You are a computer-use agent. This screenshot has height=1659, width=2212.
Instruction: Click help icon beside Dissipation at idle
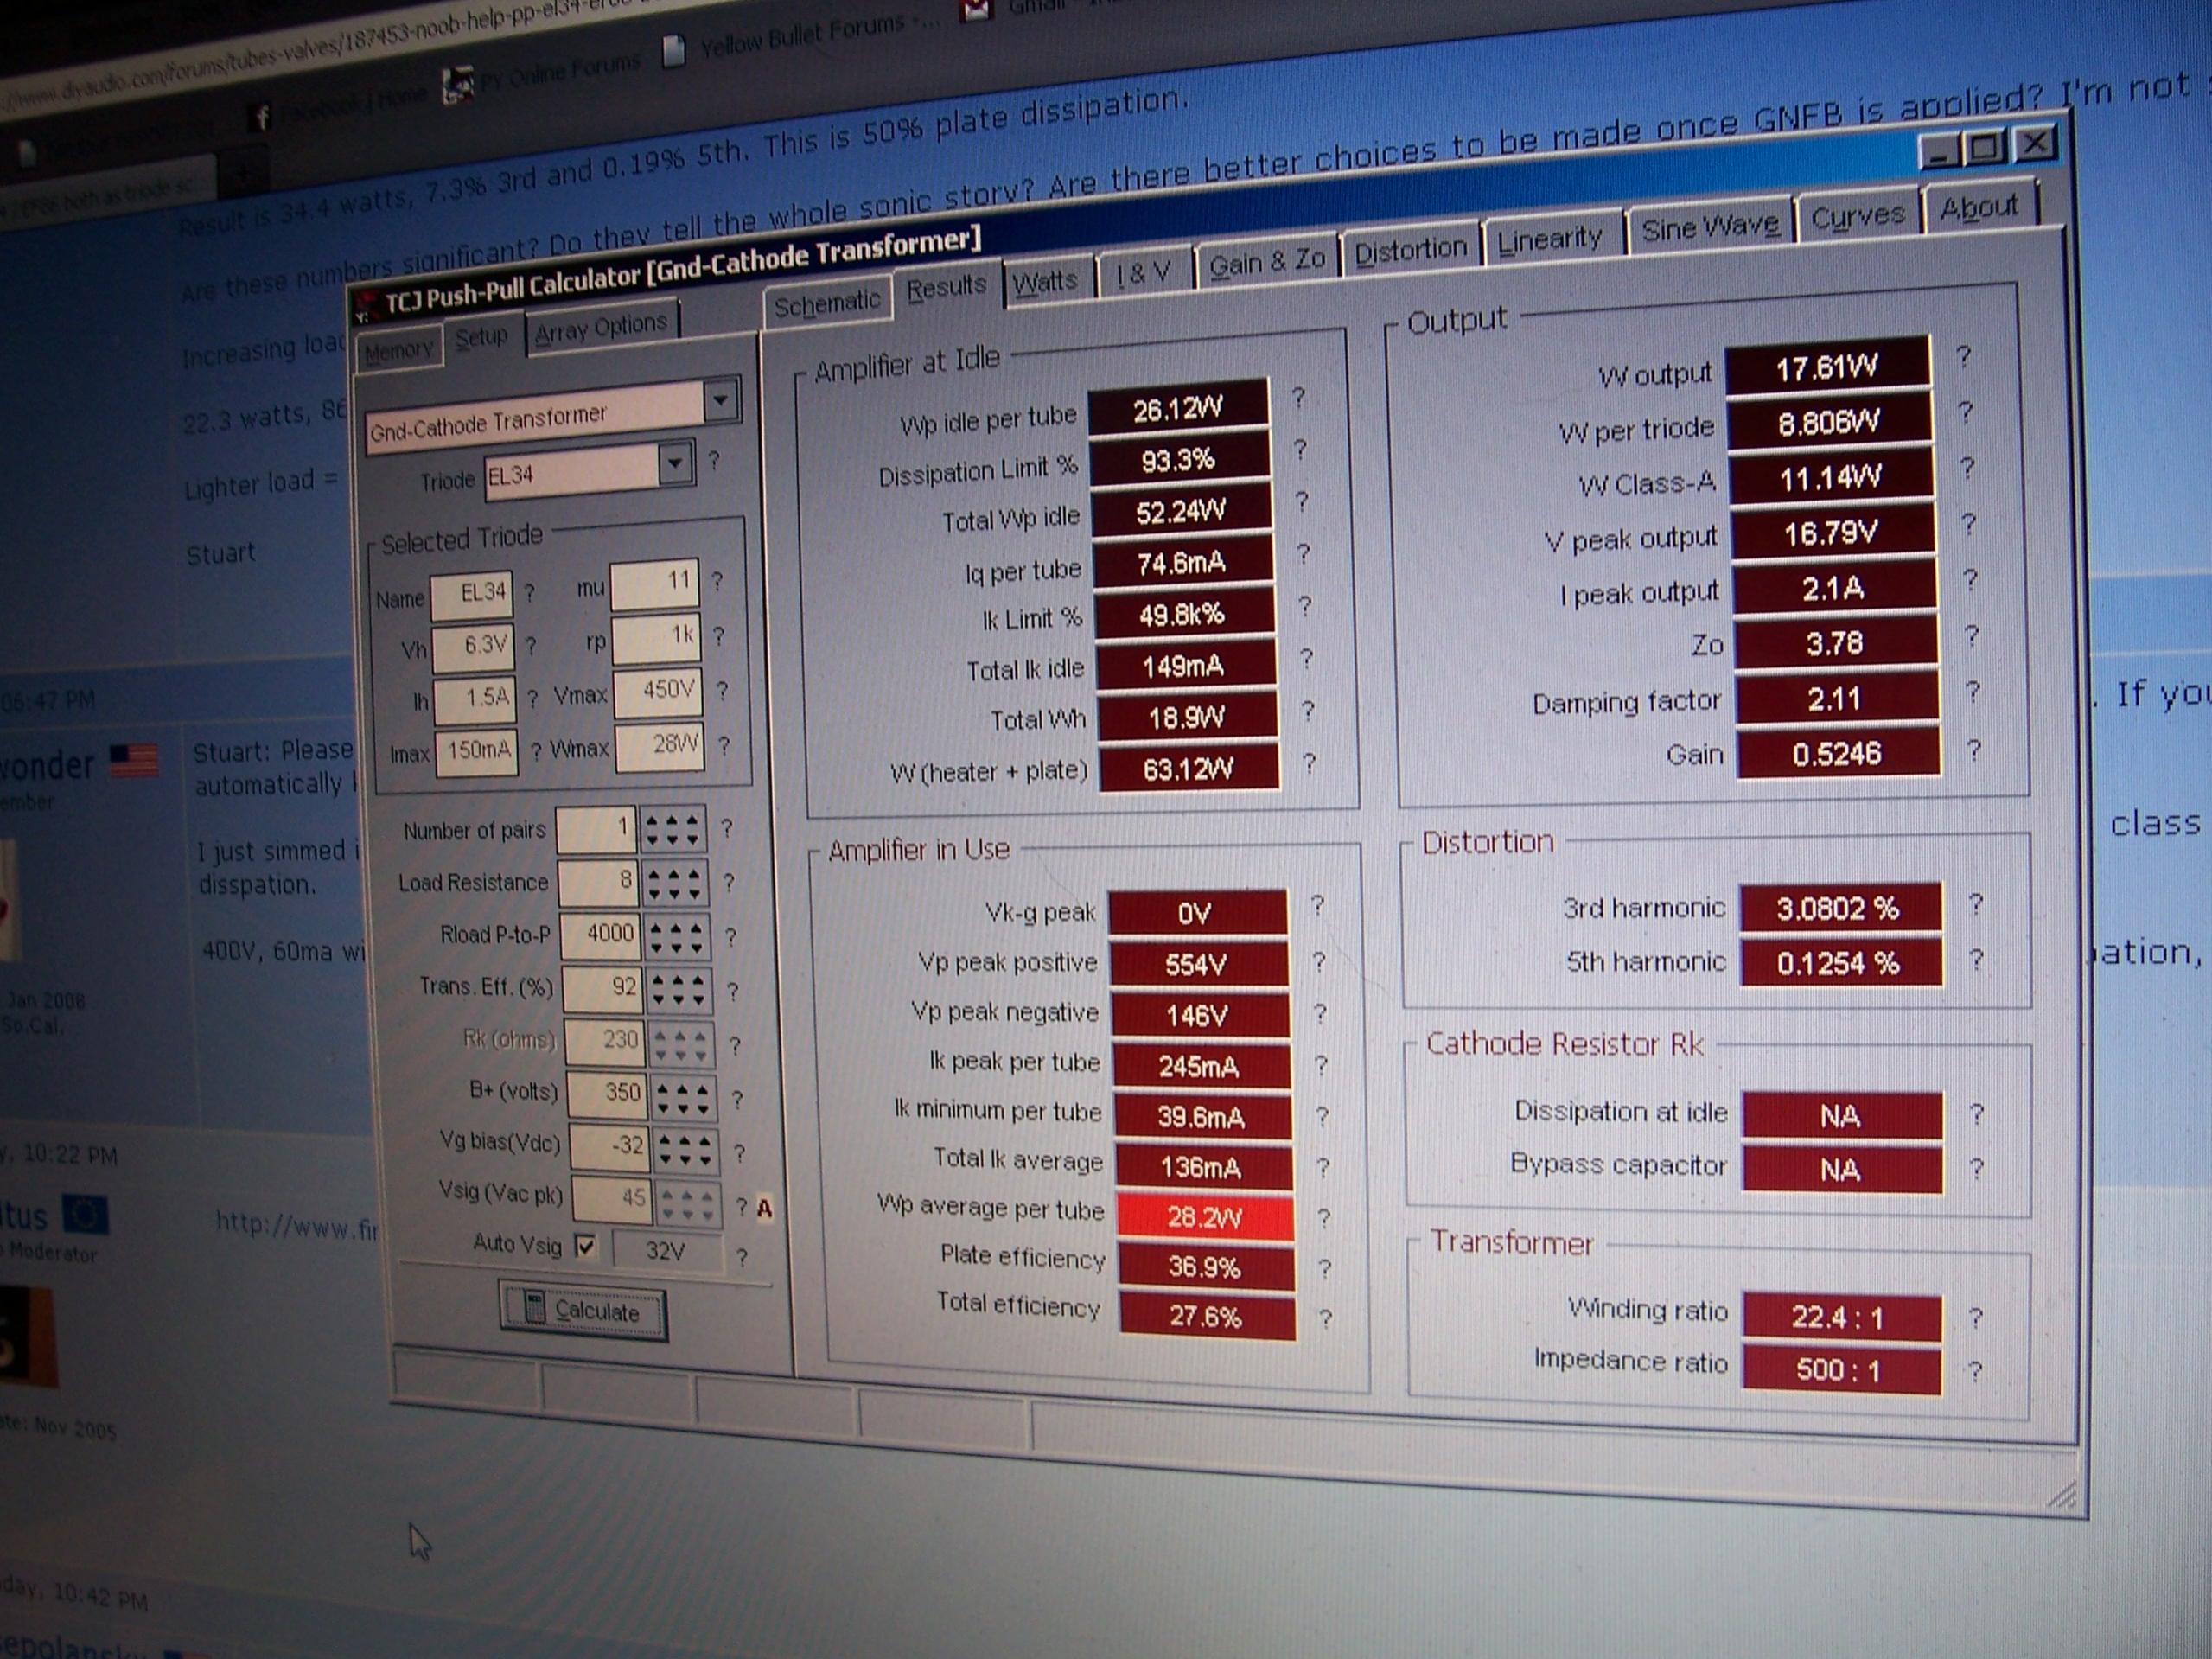(1976, 1113)
